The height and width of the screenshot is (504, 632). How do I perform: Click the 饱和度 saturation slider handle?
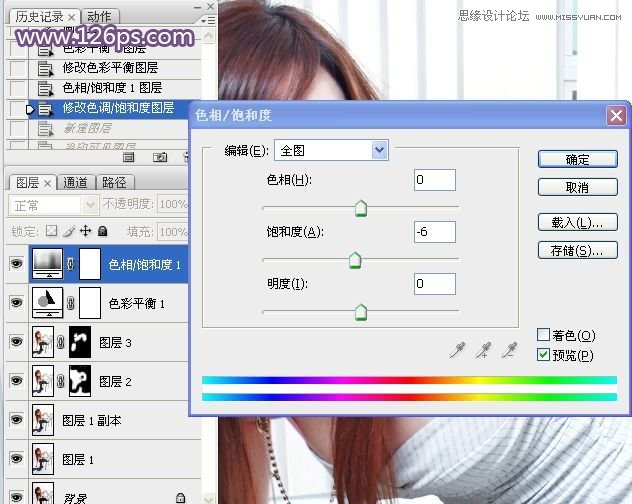pyautogui.click(x=355, y=260)
